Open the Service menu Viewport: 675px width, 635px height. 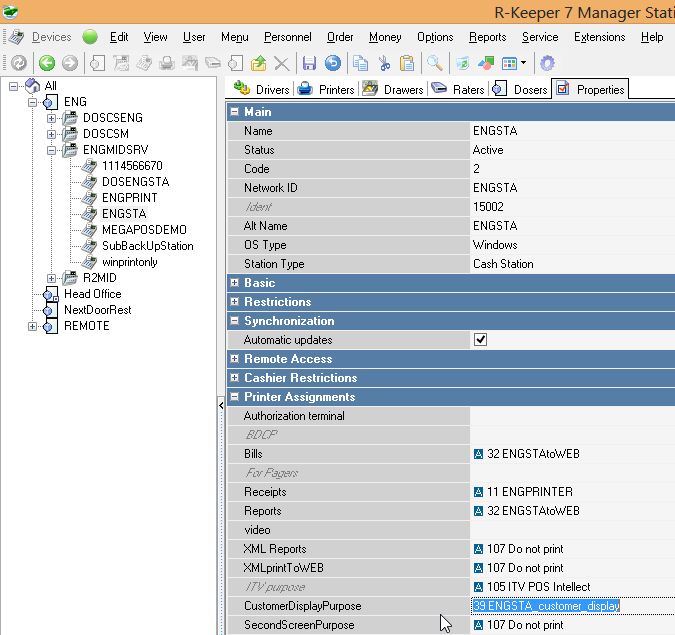click(540, 37)
